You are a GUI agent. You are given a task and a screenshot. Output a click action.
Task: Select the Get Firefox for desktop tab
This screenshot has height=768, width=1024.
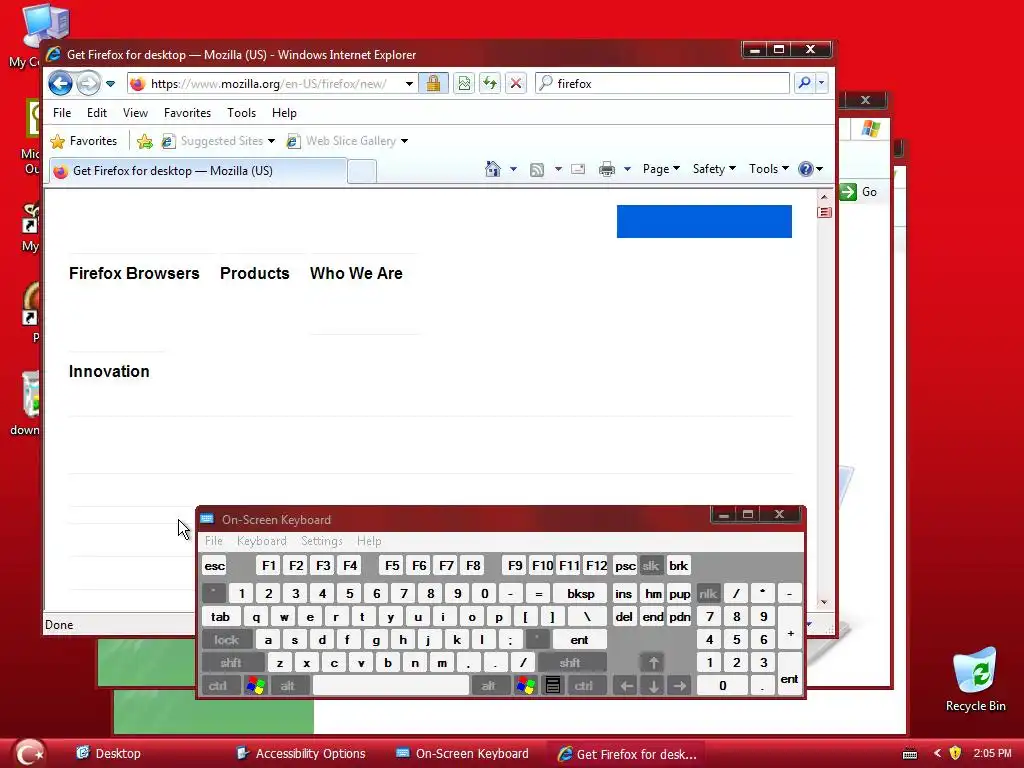[x=196, y=171]
